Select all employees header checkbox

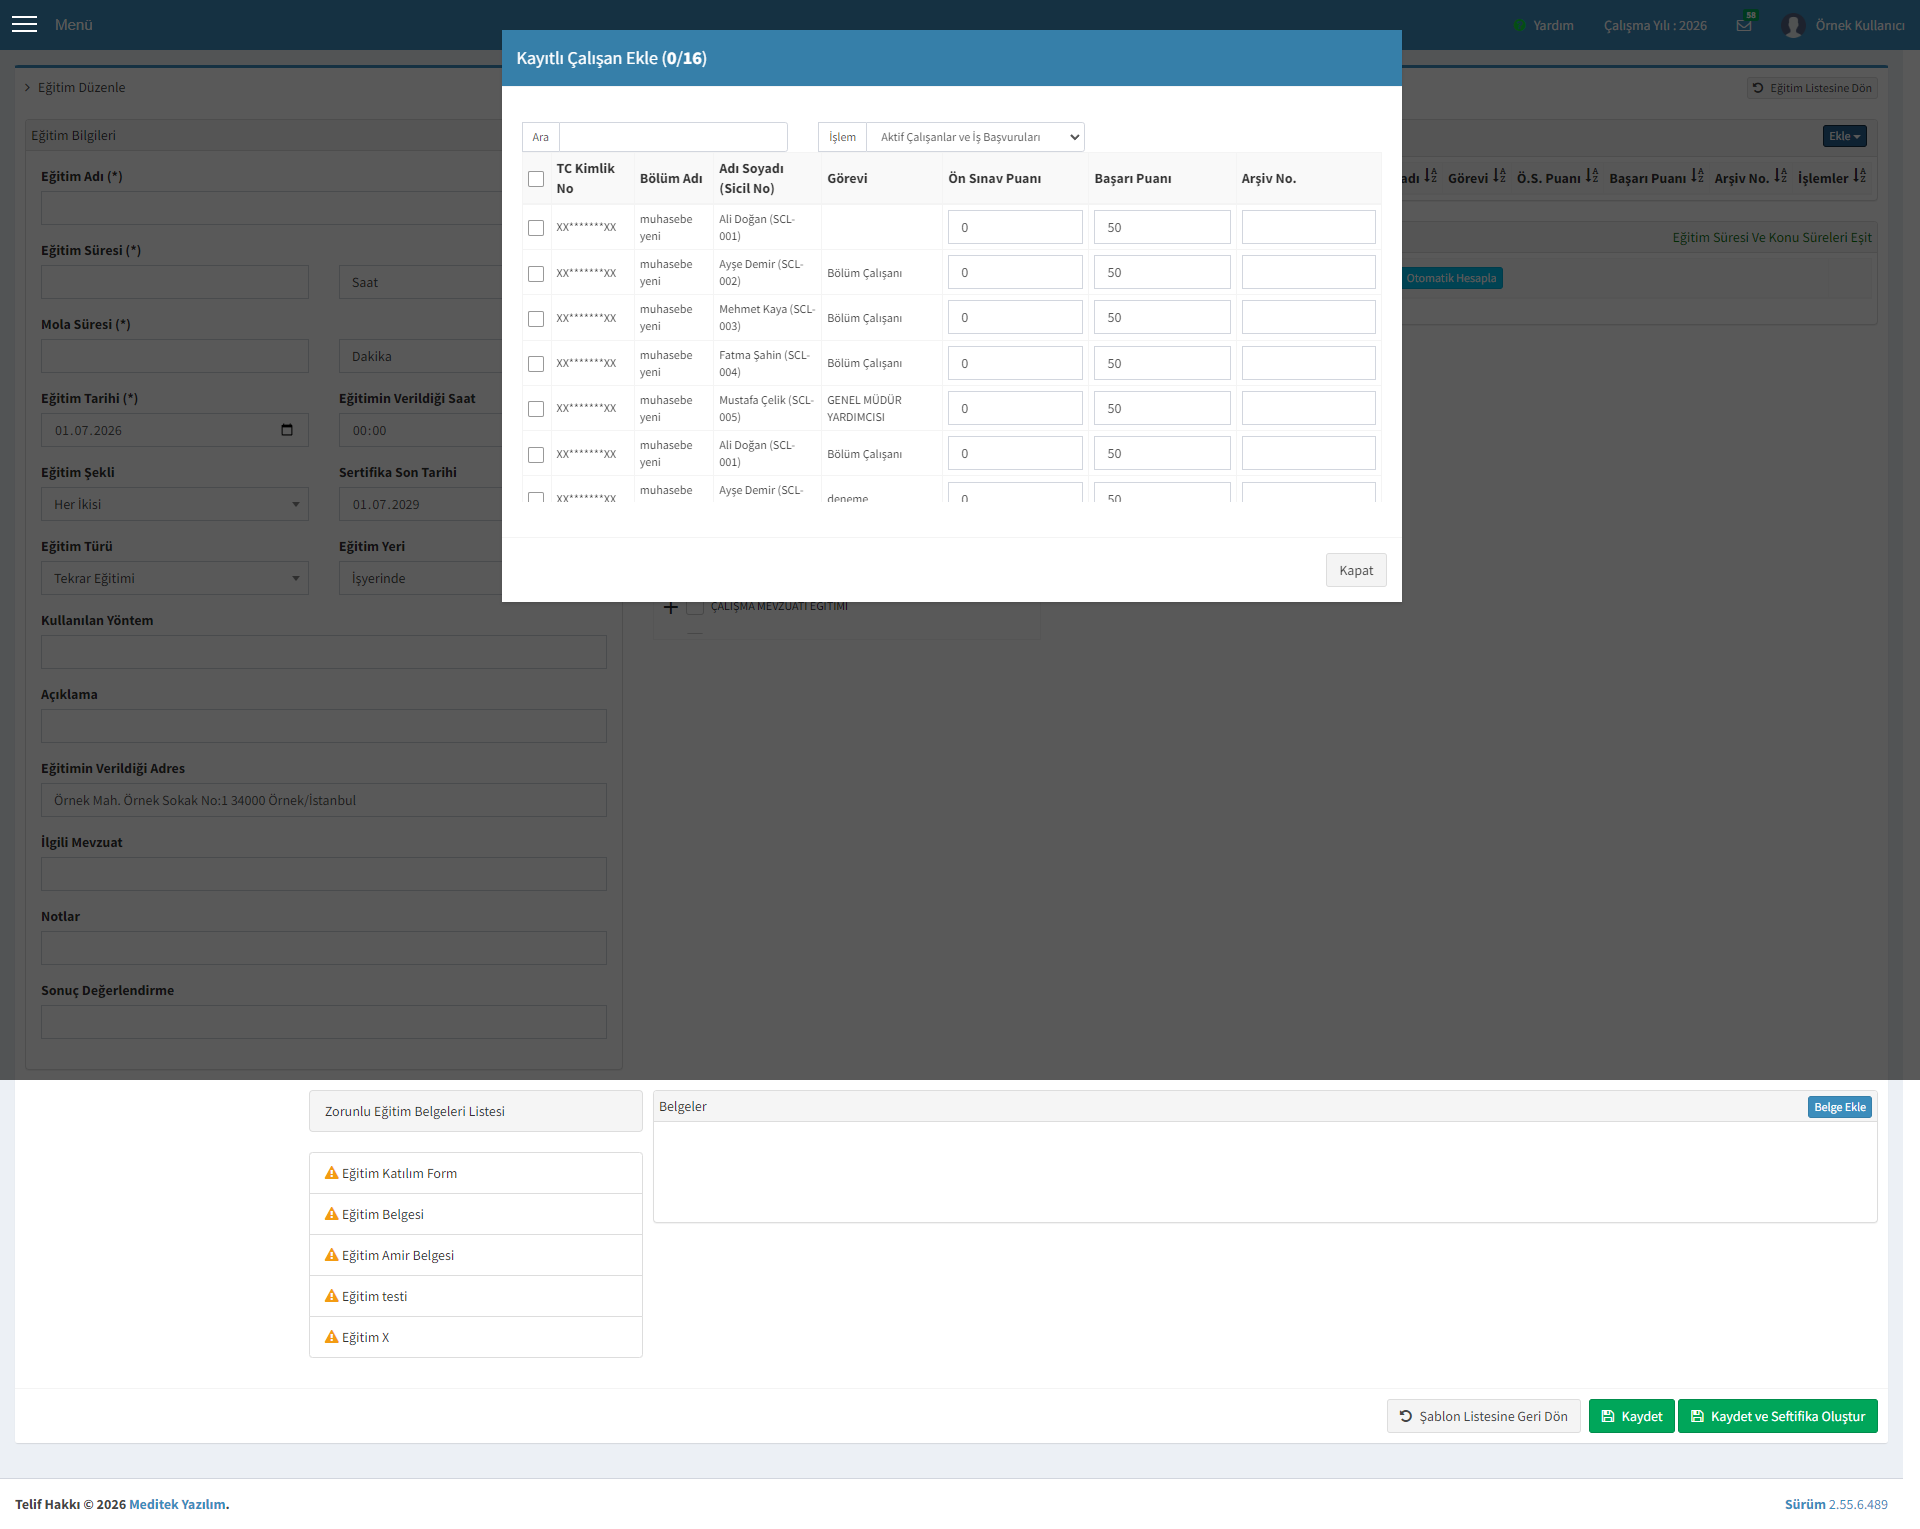[536, 179]
